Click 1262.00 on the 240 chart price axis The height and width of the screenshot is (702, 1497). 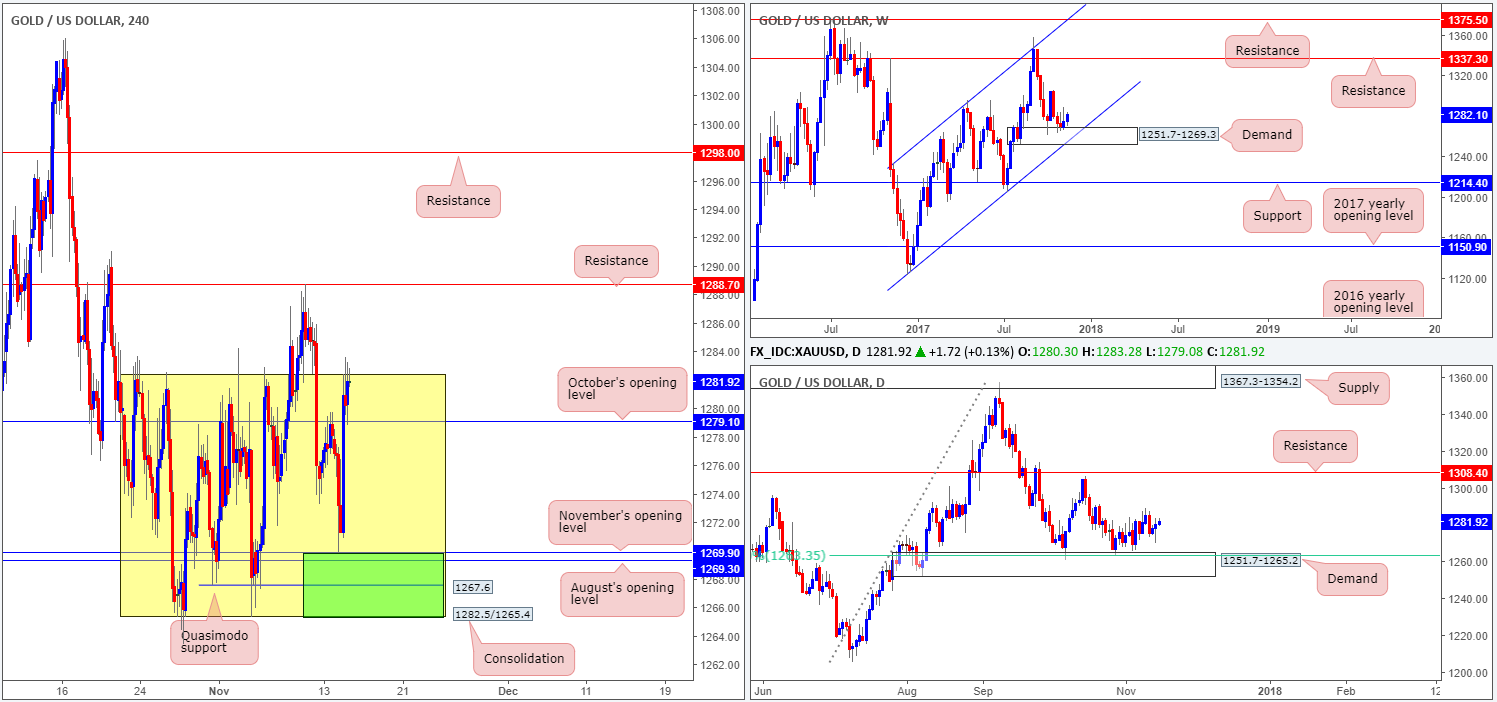720,665
